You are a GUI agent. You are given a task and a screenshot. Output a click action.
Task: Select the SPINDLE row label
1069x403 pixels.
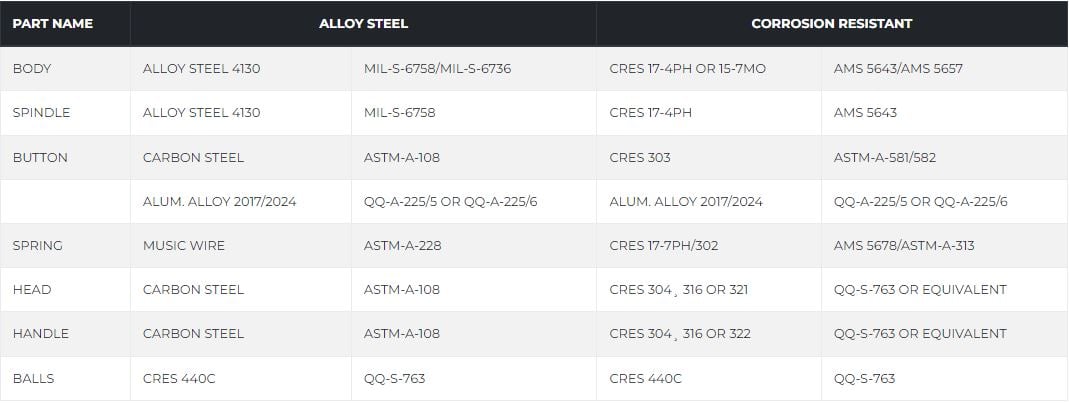coord(41,113)
